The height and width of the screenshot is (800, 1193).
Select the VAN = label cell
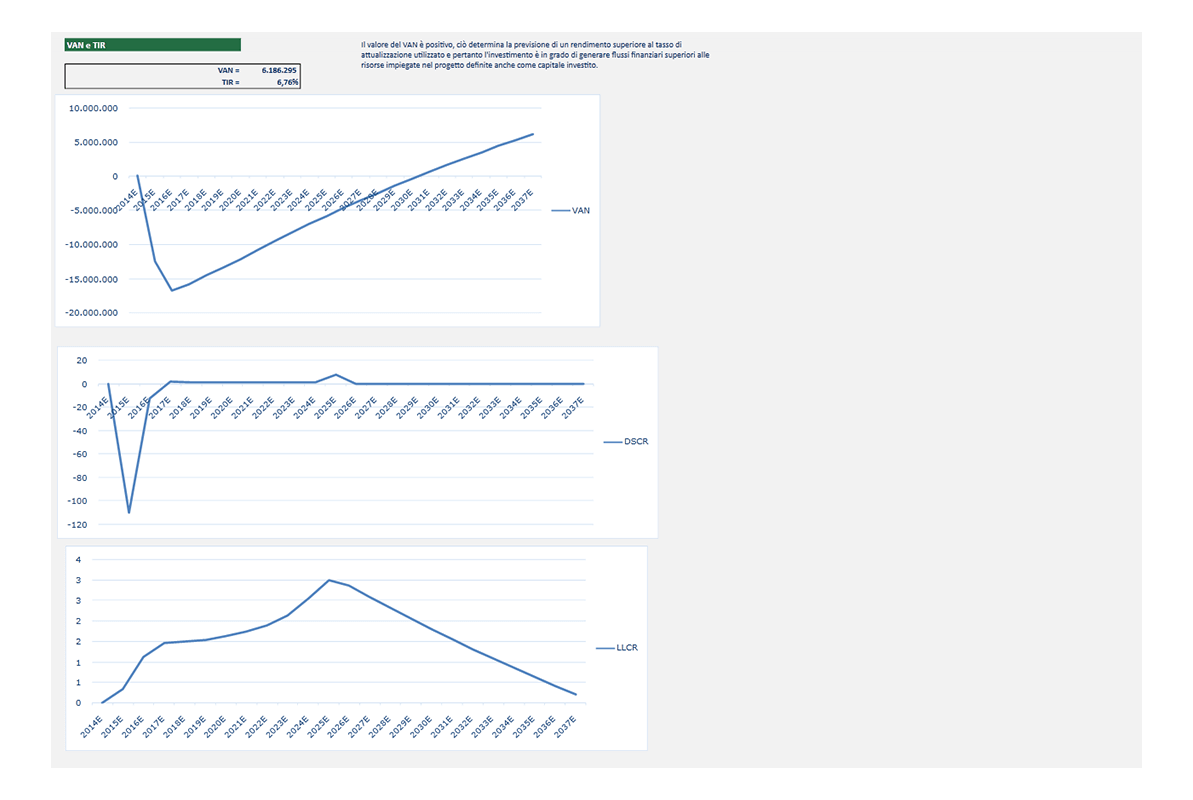pos(228,70)
